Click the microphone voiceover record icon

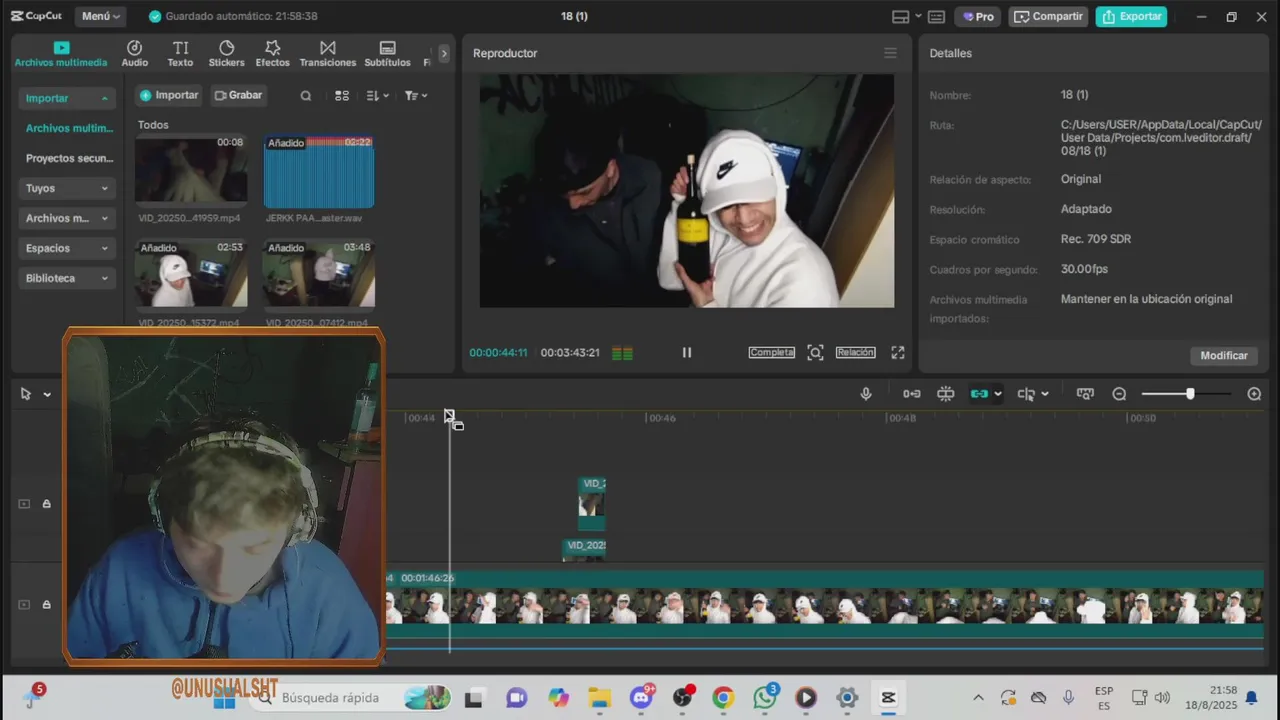coord(866,394)
